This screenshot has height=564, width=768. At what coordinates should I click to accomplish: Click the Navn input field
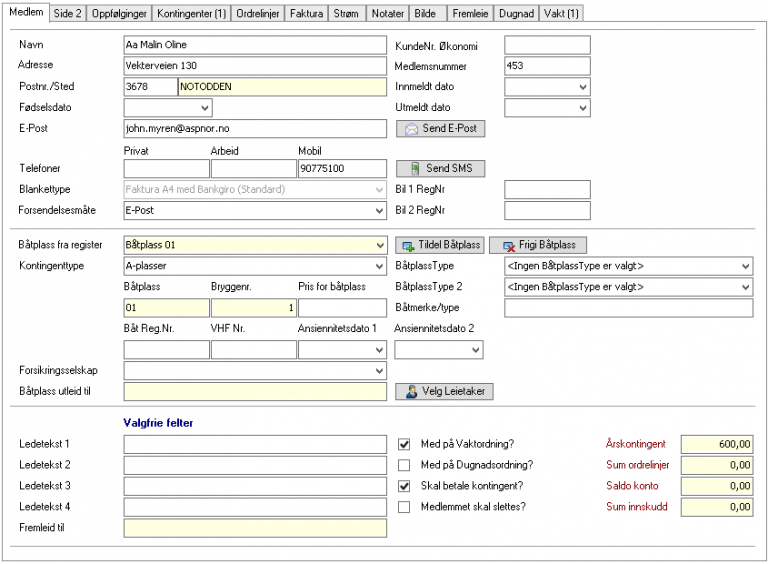tap(254, 45)
